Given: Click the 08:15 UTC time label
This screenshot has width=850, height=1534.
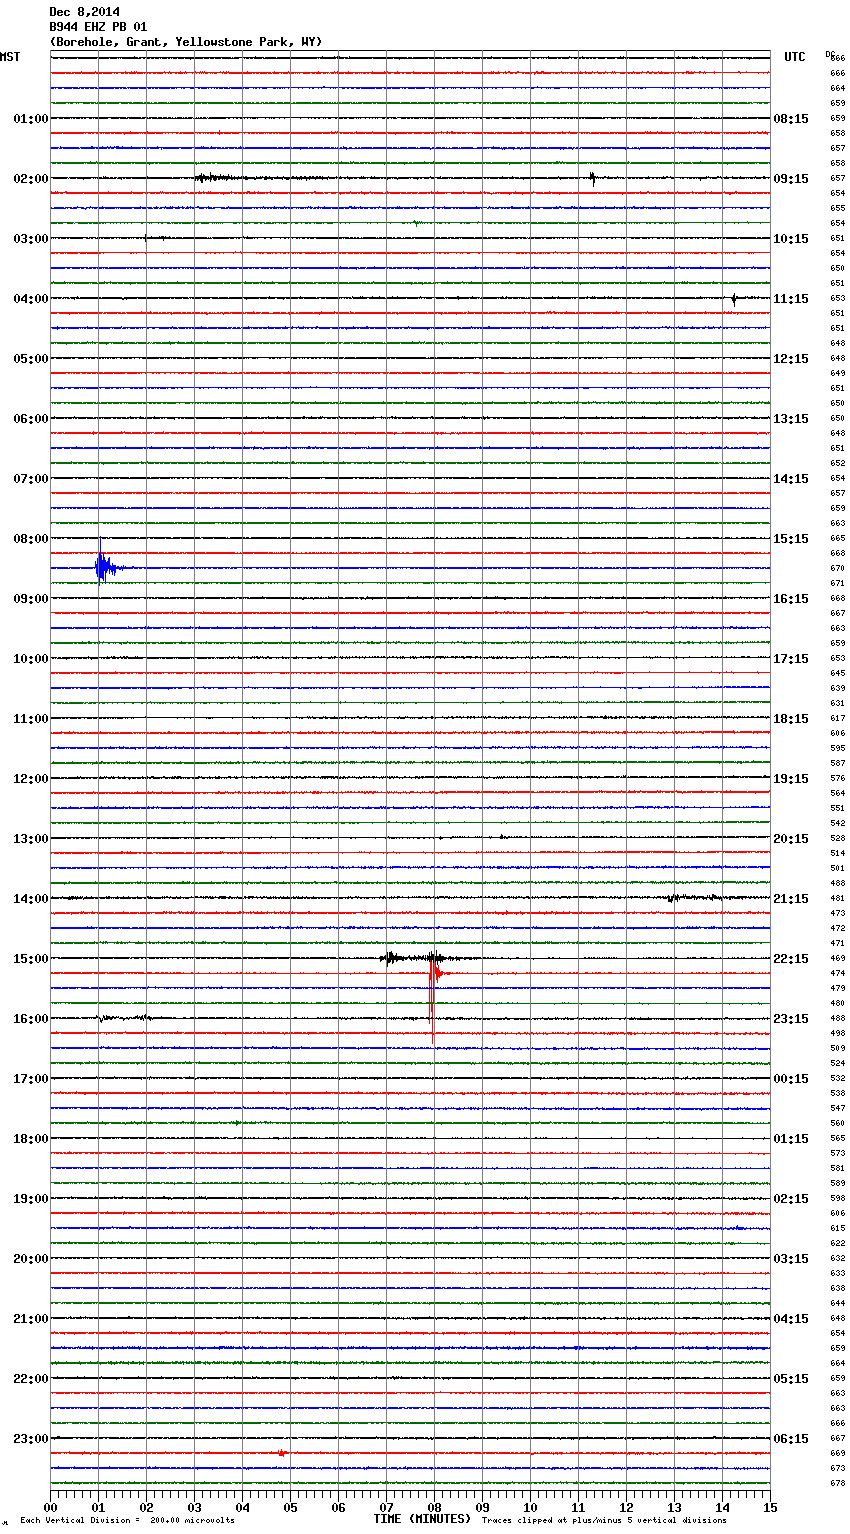Looking at the screenshot, I should [x=791, y=119].
